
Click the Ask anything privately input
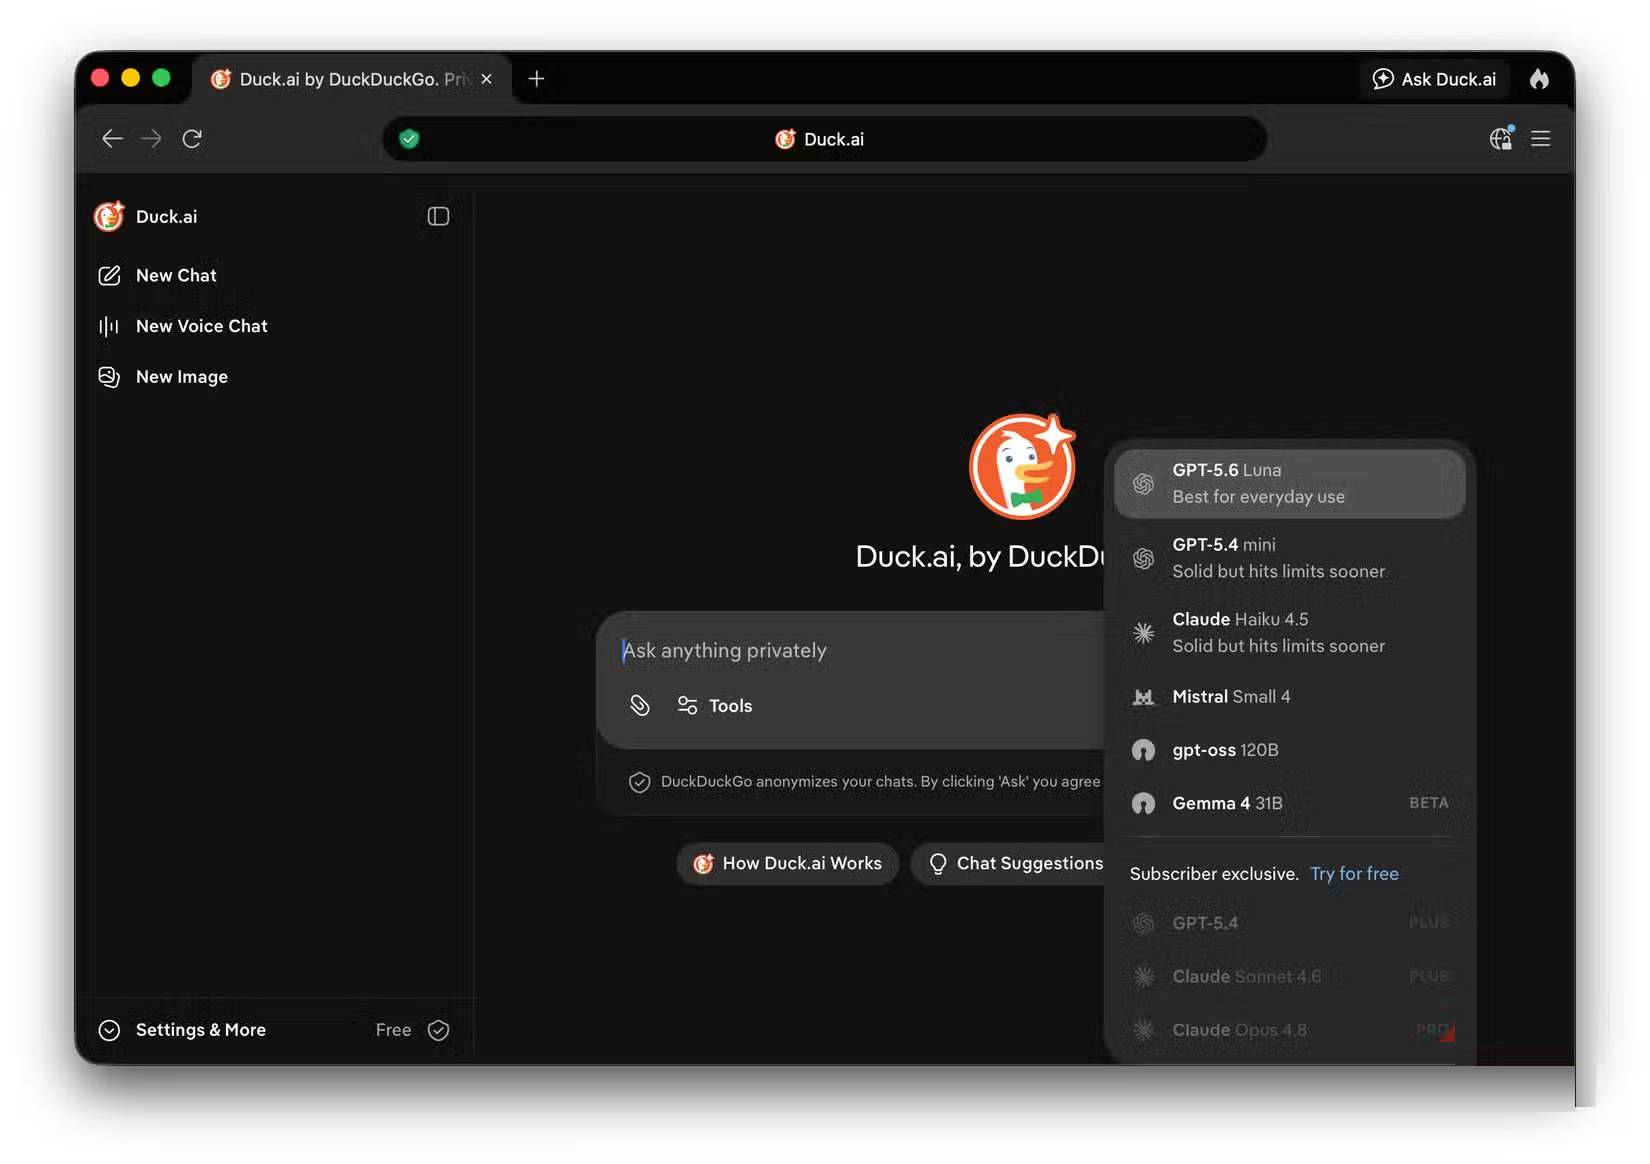[850, 651]
